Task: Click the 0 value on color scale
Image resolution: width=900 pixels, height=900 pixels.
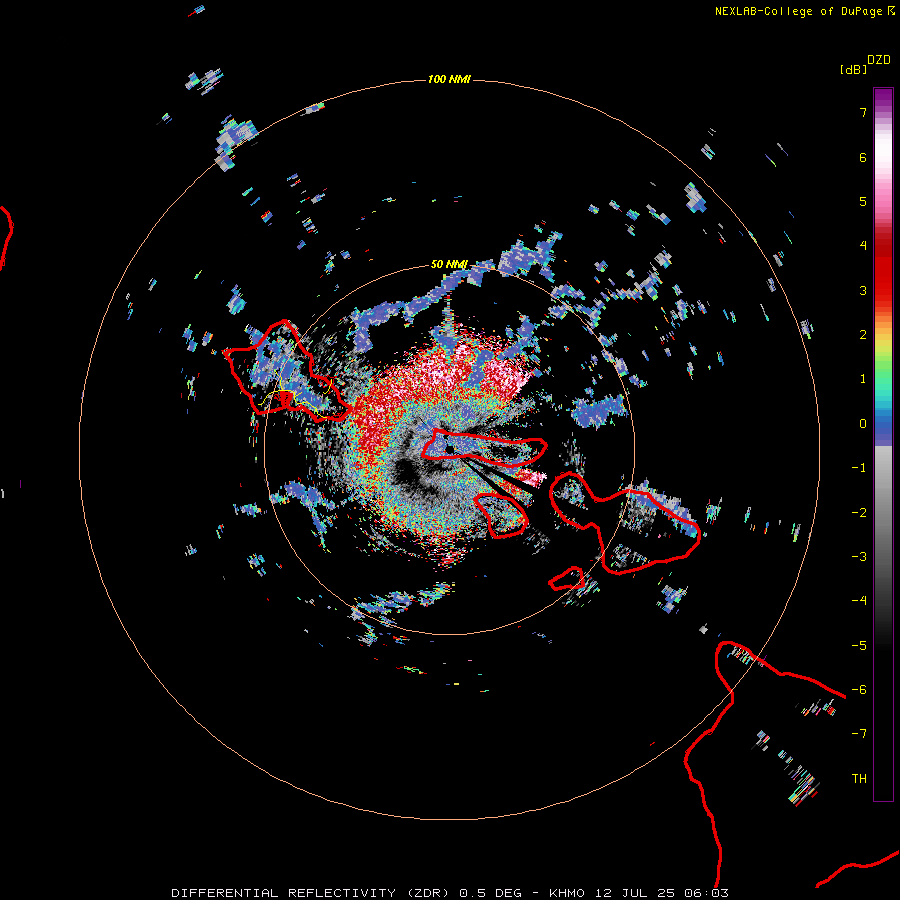Action: point(863,424)
